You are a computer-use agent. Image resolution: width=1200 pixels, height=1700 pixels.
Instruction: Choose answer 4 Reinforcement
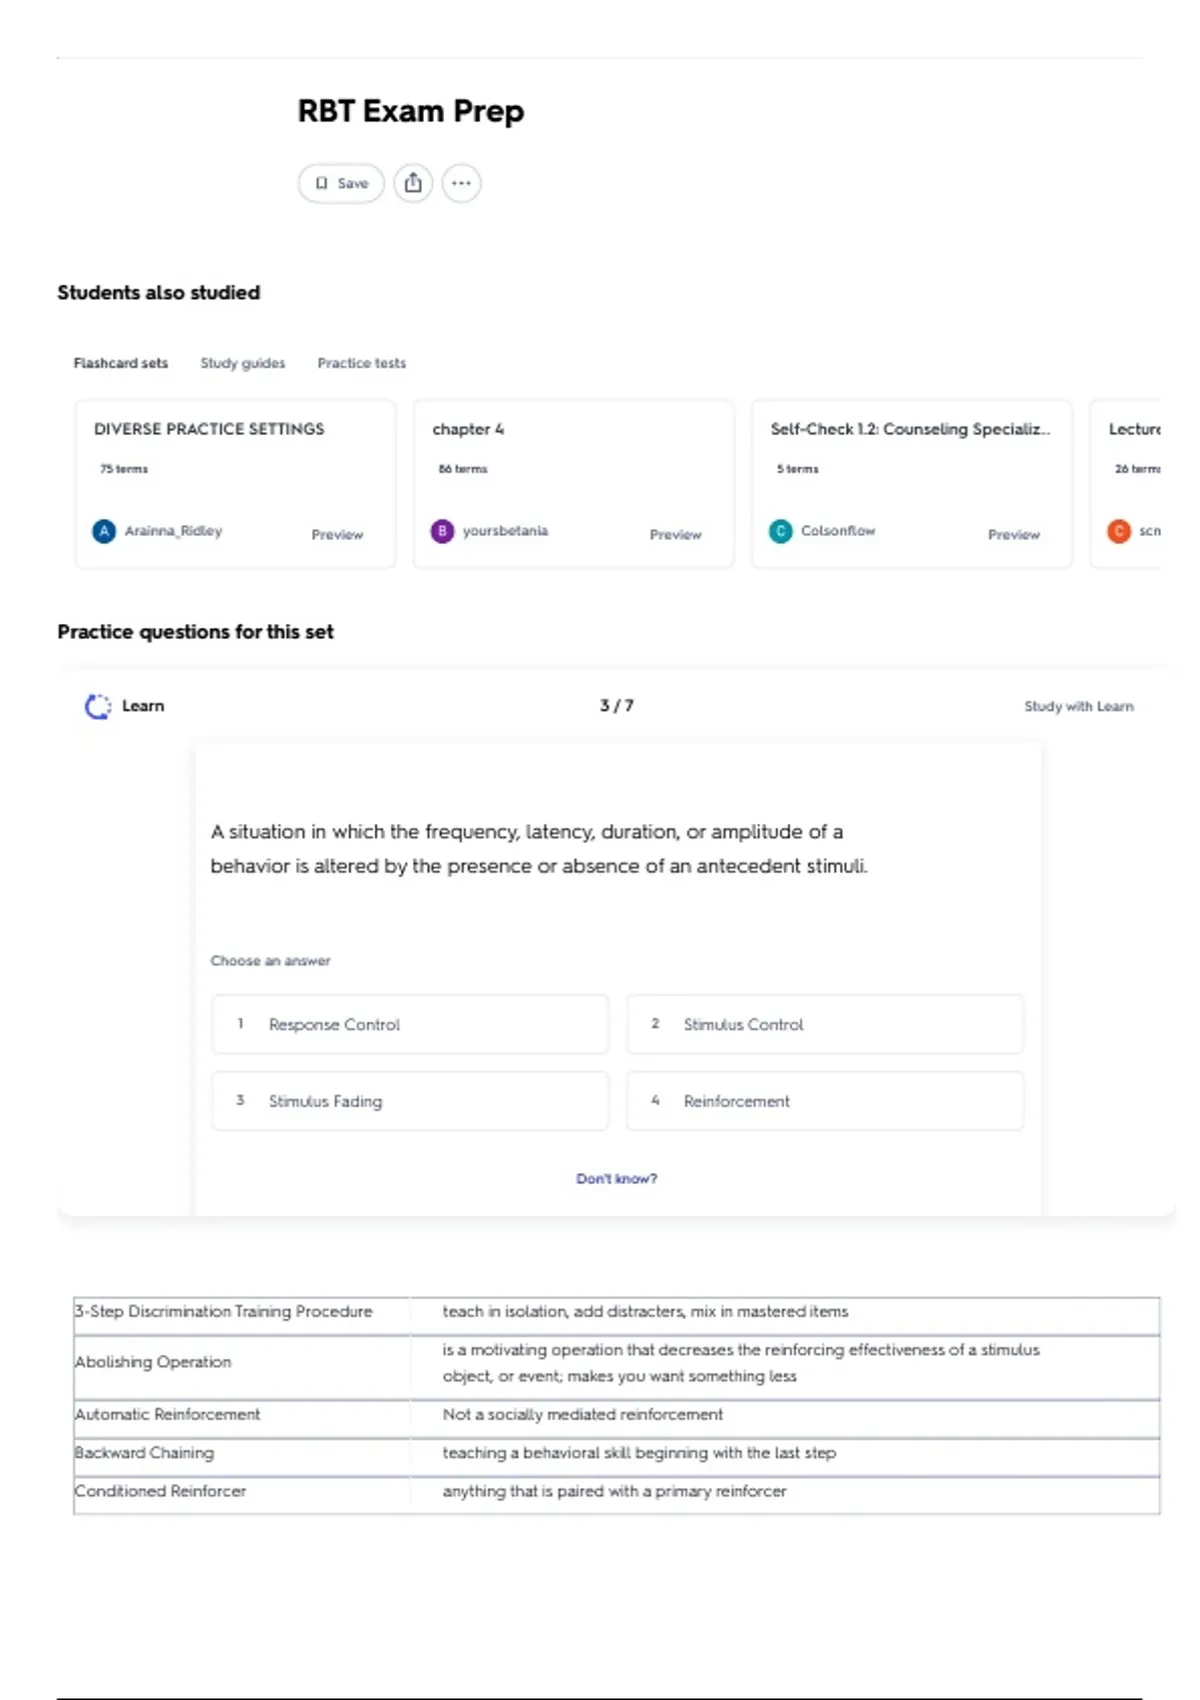[825, 1101]
